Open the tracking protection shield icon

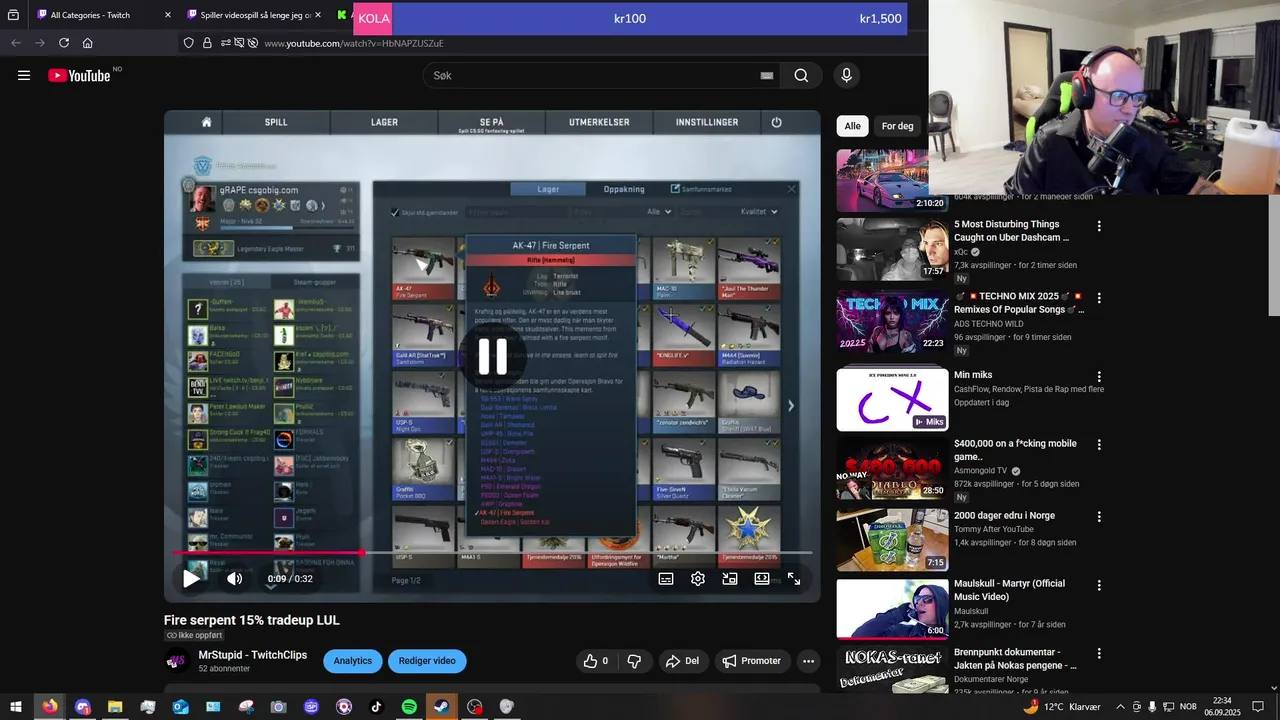pos(188,43)
